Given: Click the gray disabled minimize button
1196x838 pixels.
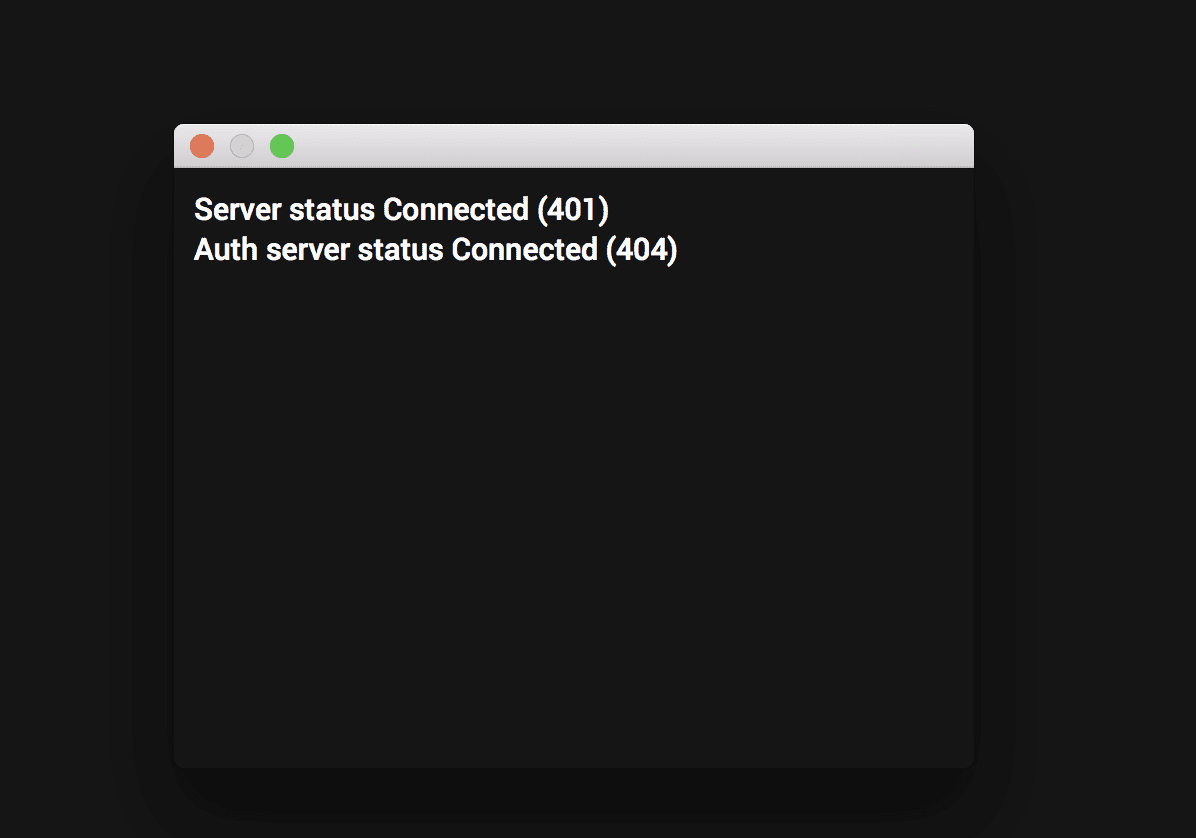Looking at the screenshot, I should (x=242, y=146).
